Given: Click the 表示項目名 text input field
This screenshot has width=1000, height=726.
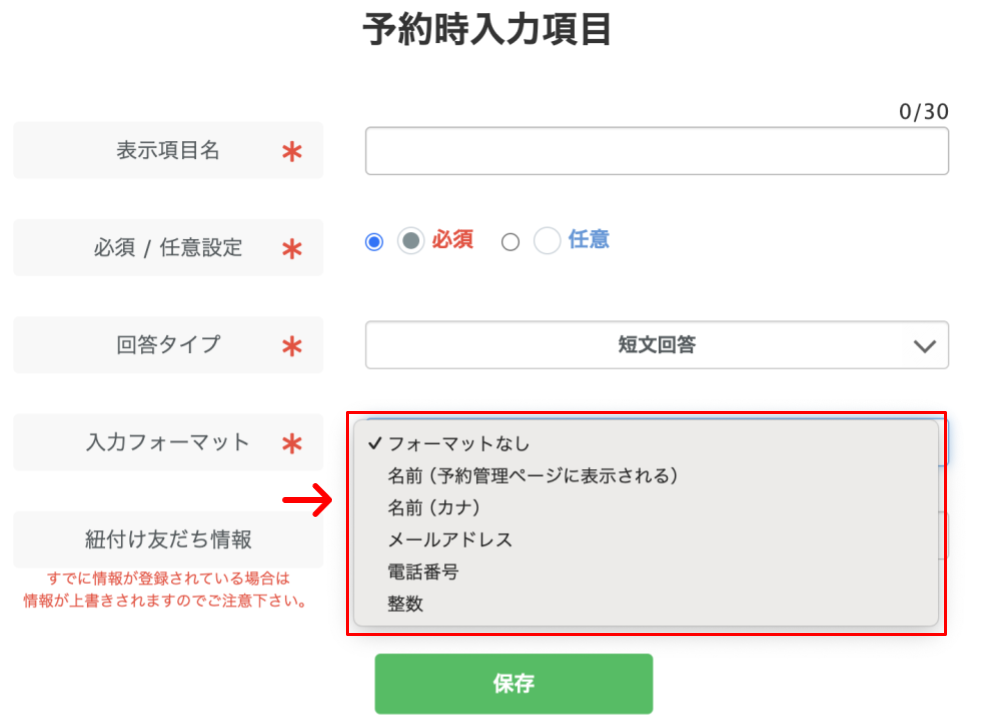Looking at the screenshot, I should tap(656, 151).
